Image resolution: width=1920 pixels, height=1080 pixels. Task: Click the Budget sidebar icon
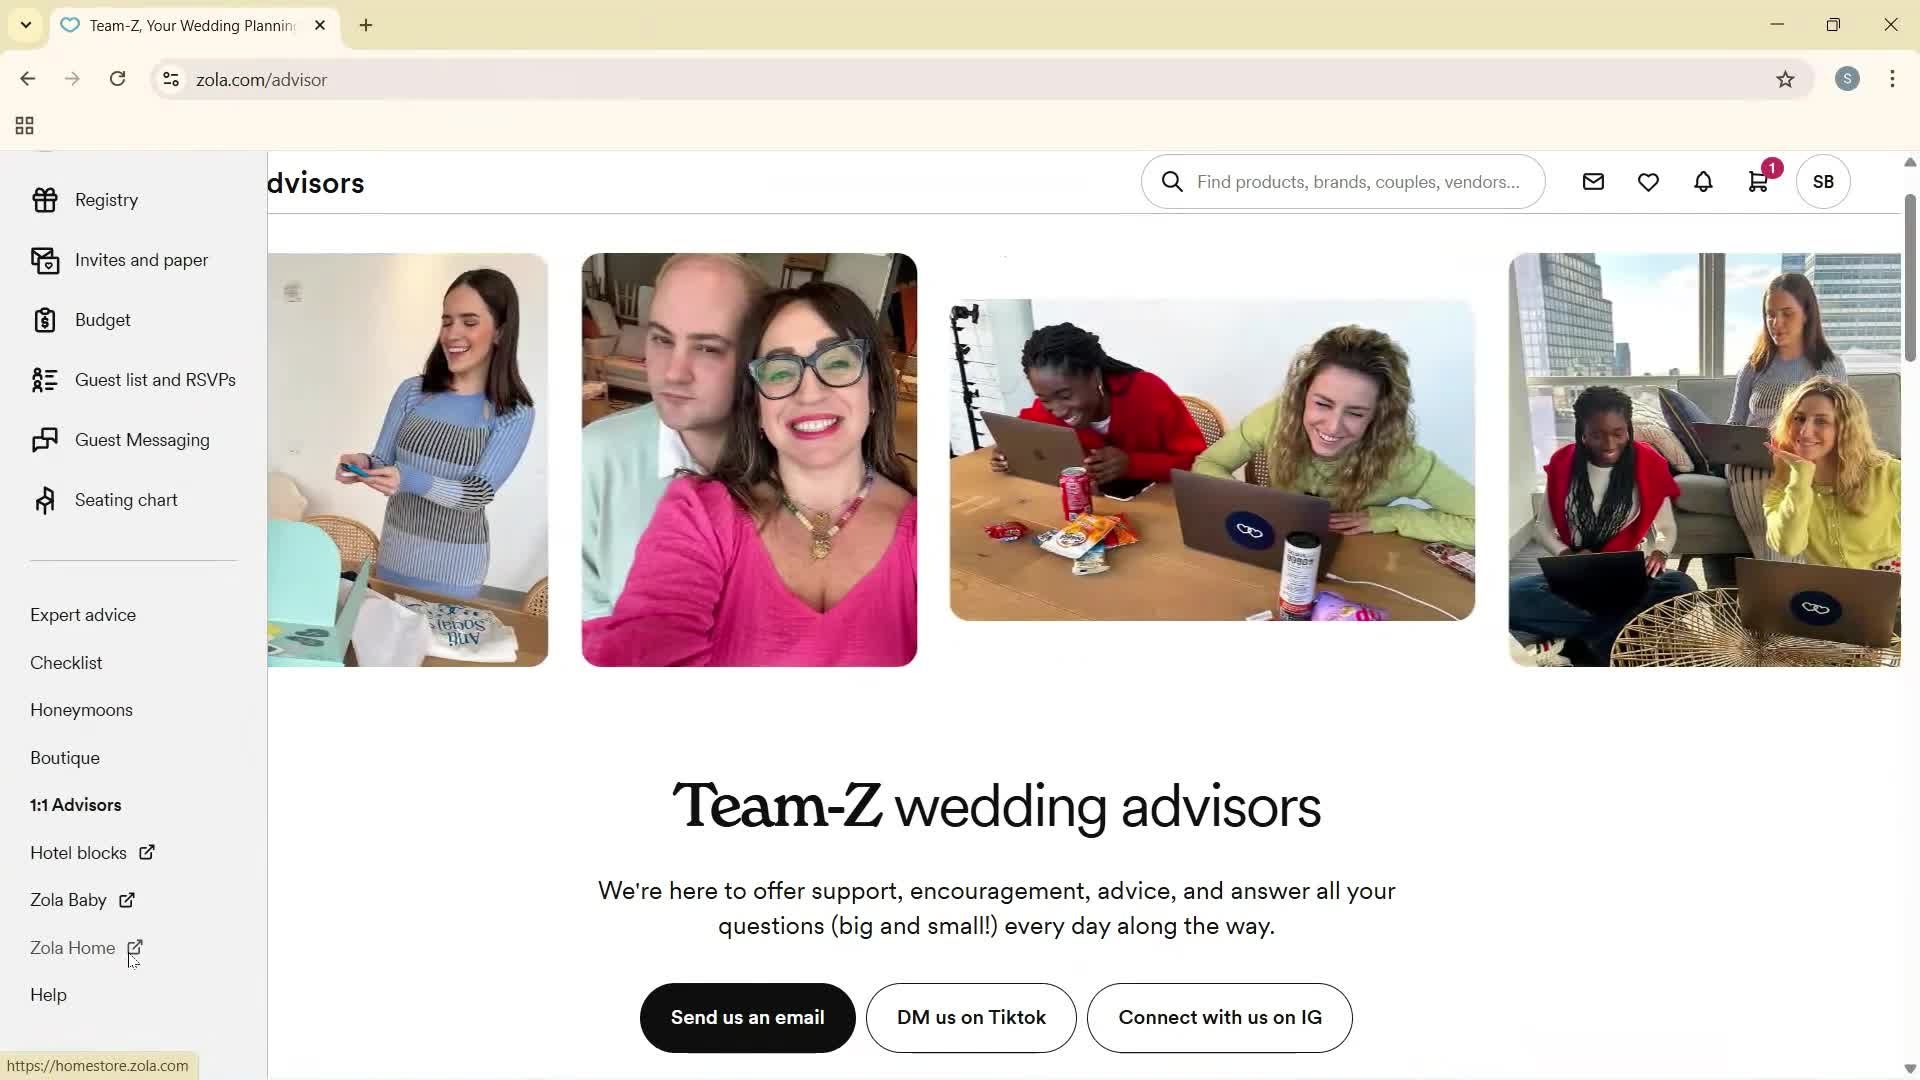pos(45,320)
